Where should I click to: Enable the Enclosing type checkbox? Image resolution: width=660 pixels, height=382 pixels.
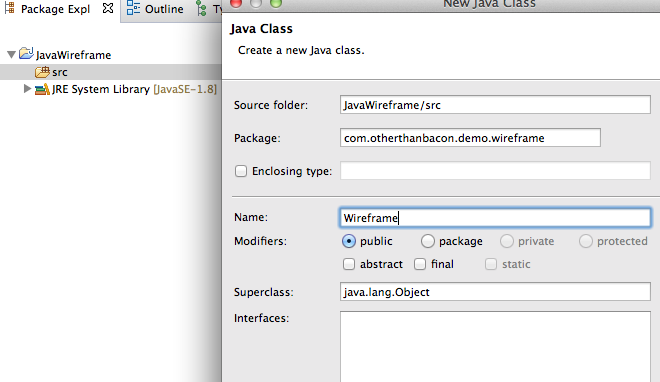click(241, 171)
